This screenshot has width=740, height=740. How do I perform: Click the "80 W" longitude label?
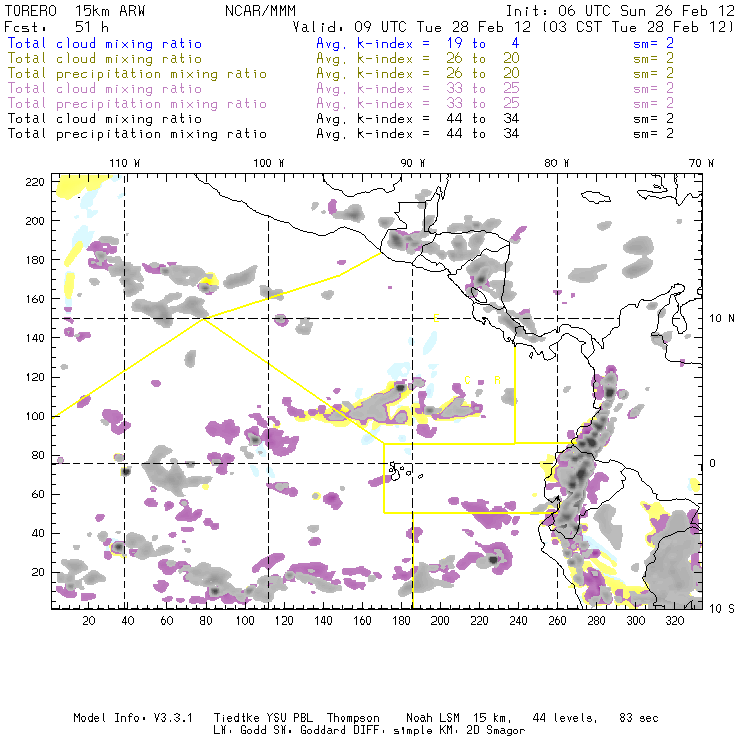tap(557, 163)
